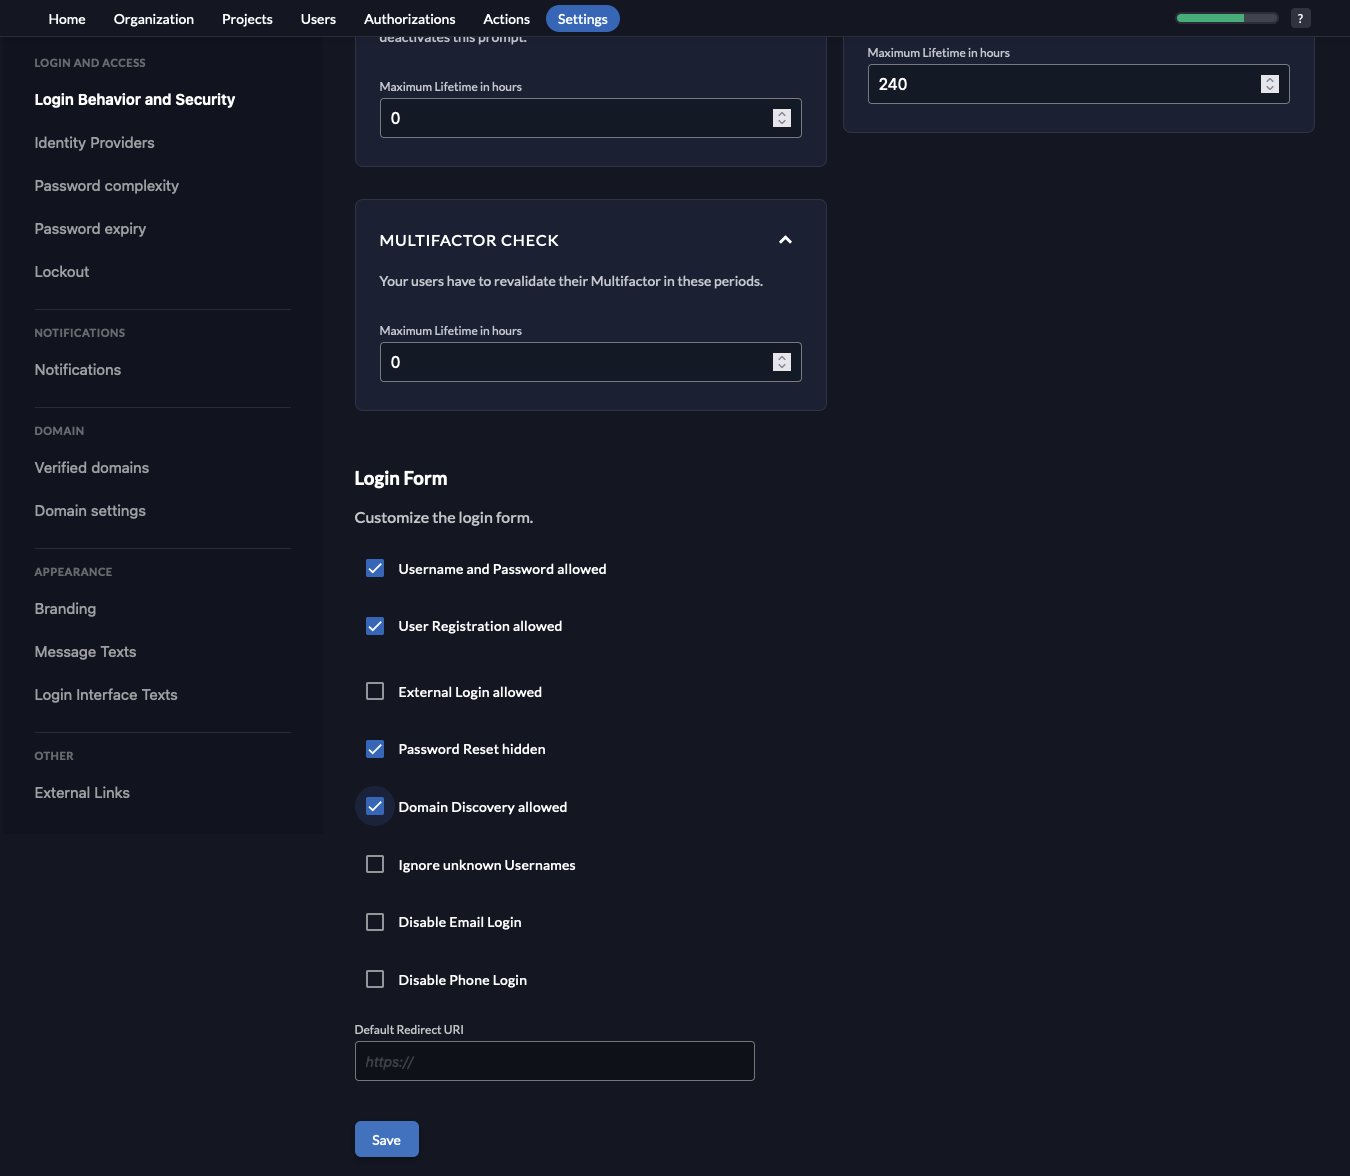Enable External Login allowed
Viewport: 1350px width, 1176px height.
pyautogui.click(x=374, y=691)
